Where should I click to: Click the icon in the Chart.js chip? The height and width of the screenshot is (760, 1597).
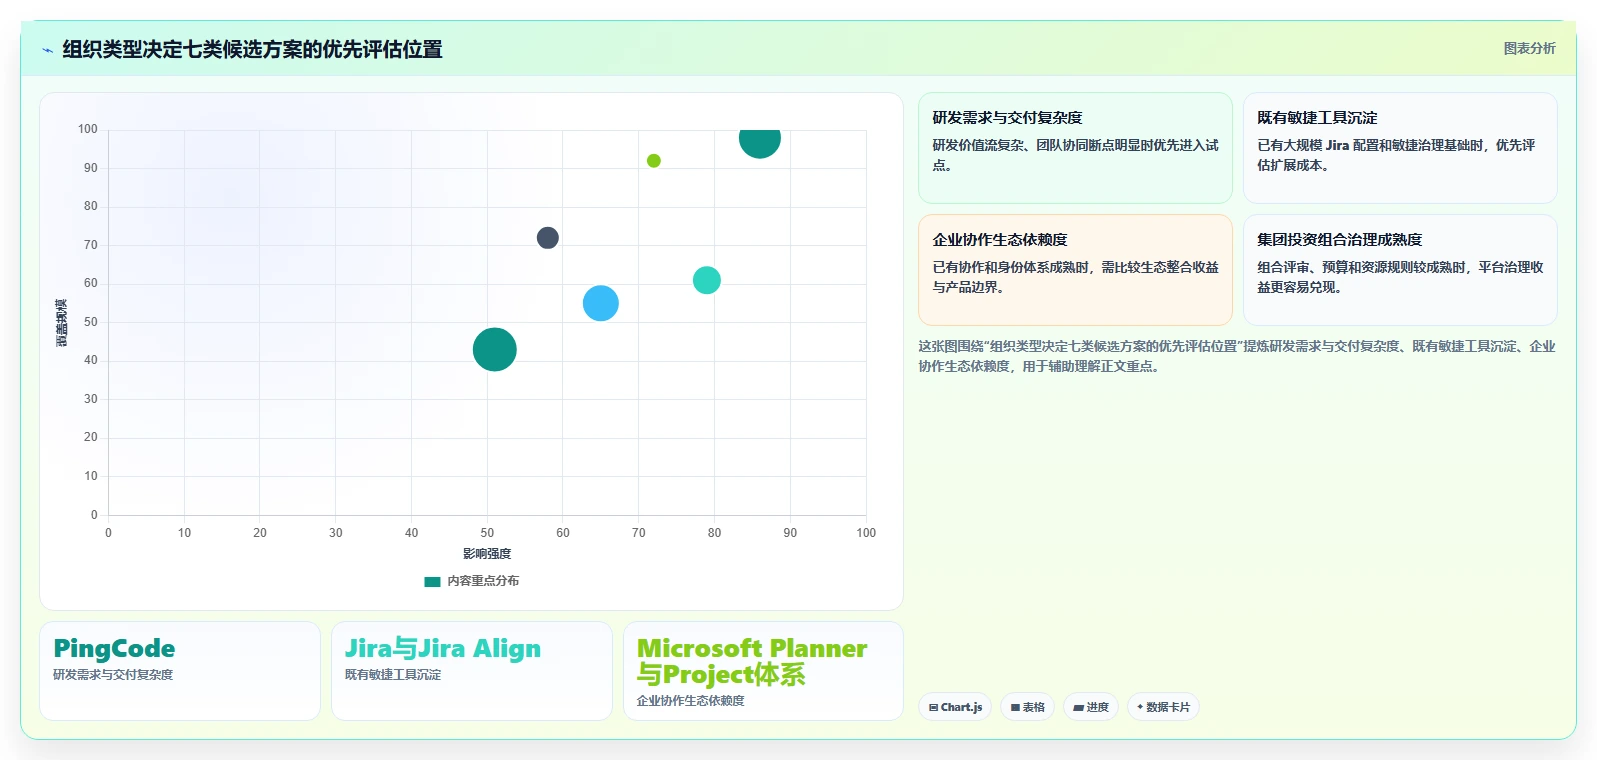tap(933, 707)
